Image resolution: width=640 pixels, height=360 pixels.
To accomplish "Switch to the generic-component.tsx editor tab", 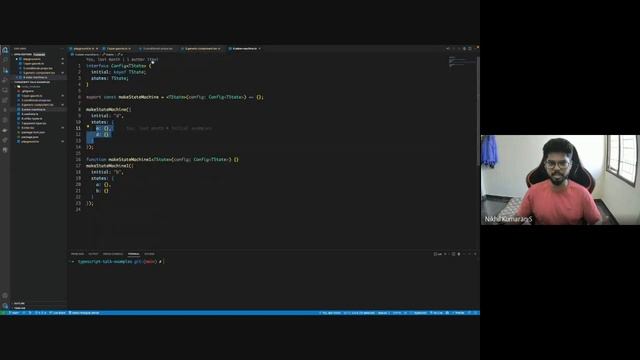I will pos(202,49).
